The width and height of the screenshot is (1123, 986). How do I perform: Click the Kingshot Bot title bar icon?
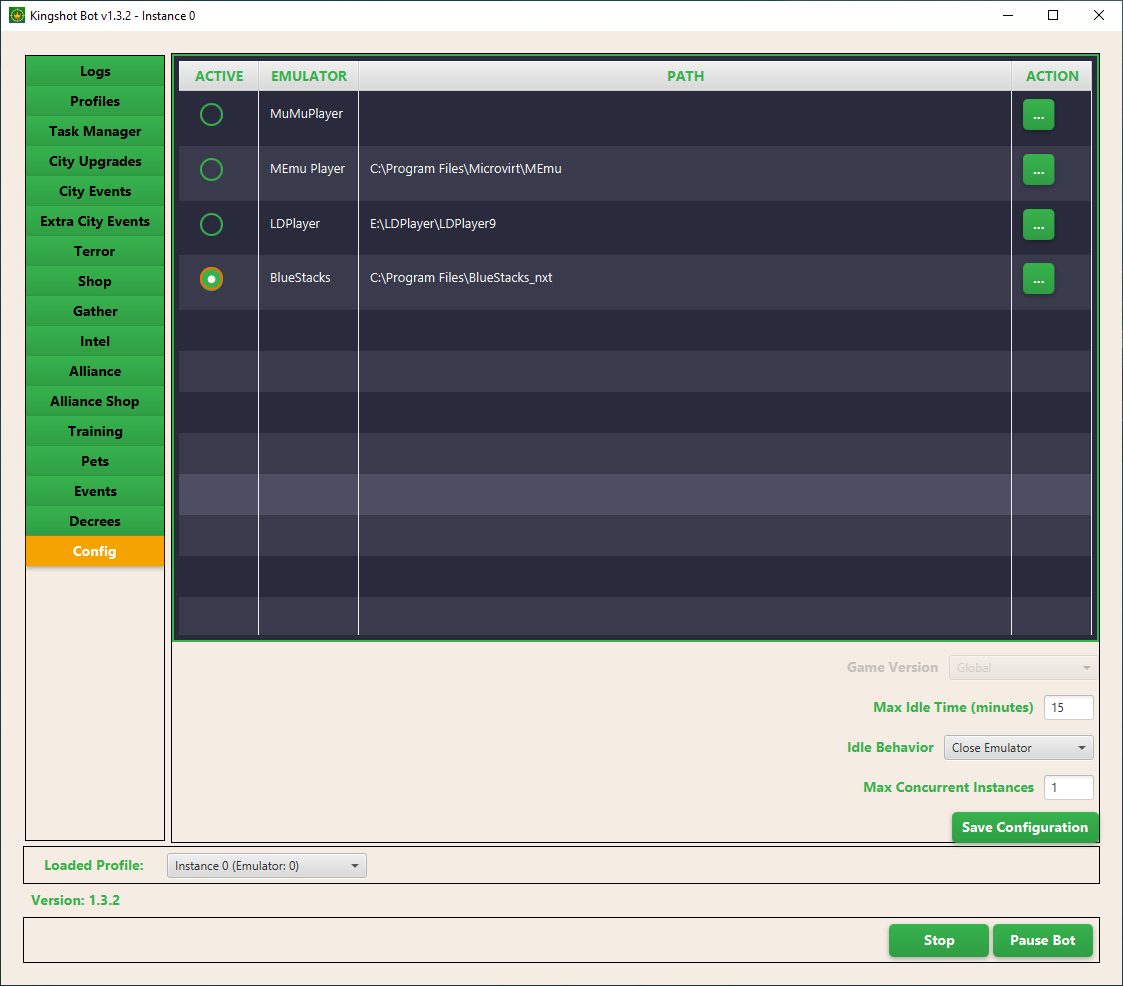tap(16, 16)
